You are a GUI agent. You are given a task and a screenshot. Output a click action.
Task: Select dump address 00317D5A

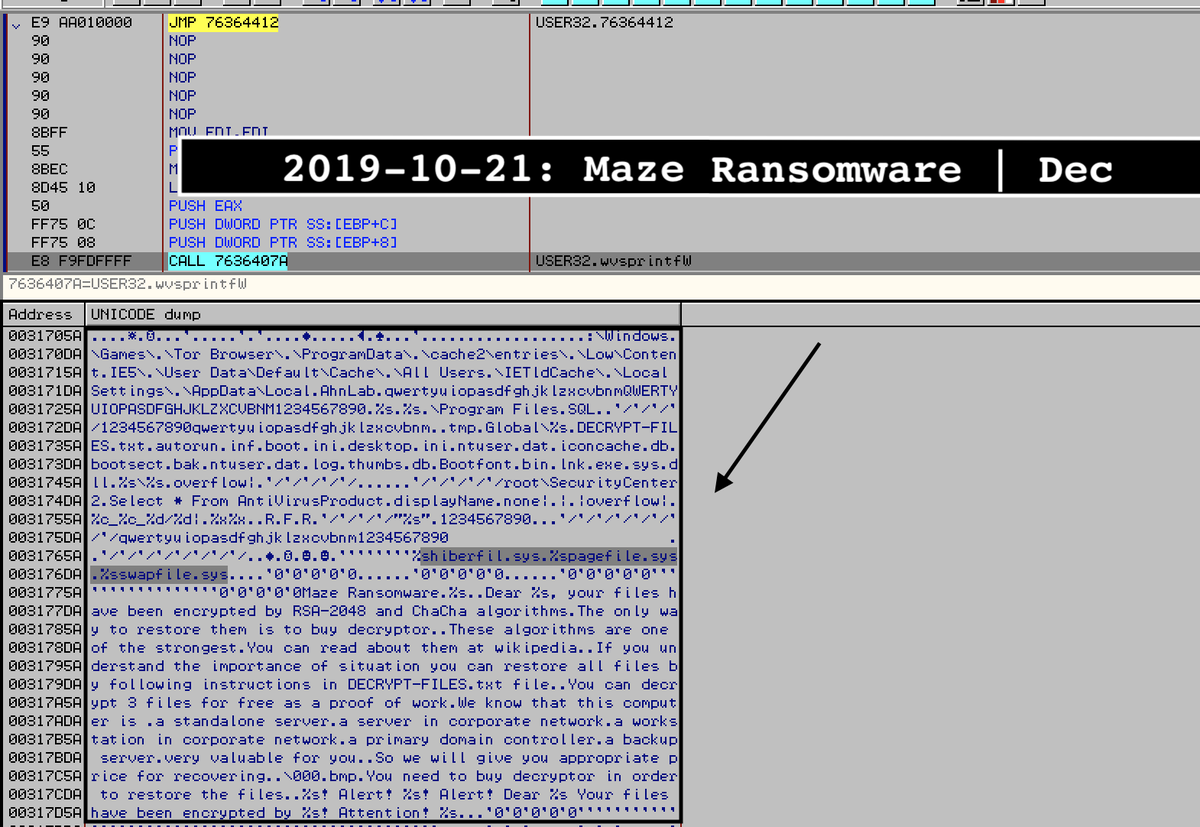click(x=42, y=812)
